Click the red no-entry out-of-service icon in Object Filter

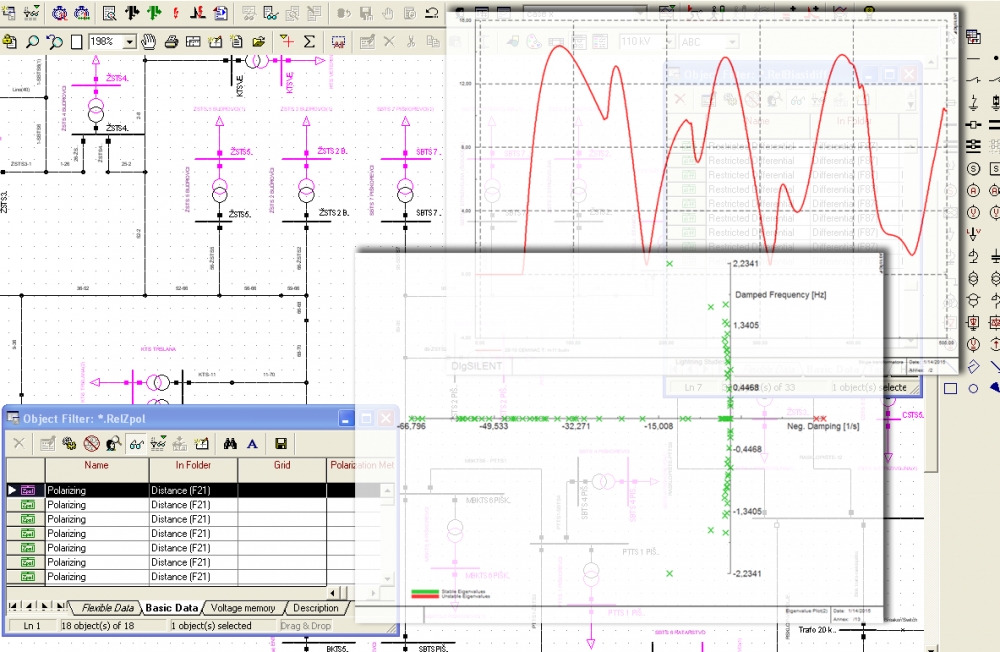(92, 444)
